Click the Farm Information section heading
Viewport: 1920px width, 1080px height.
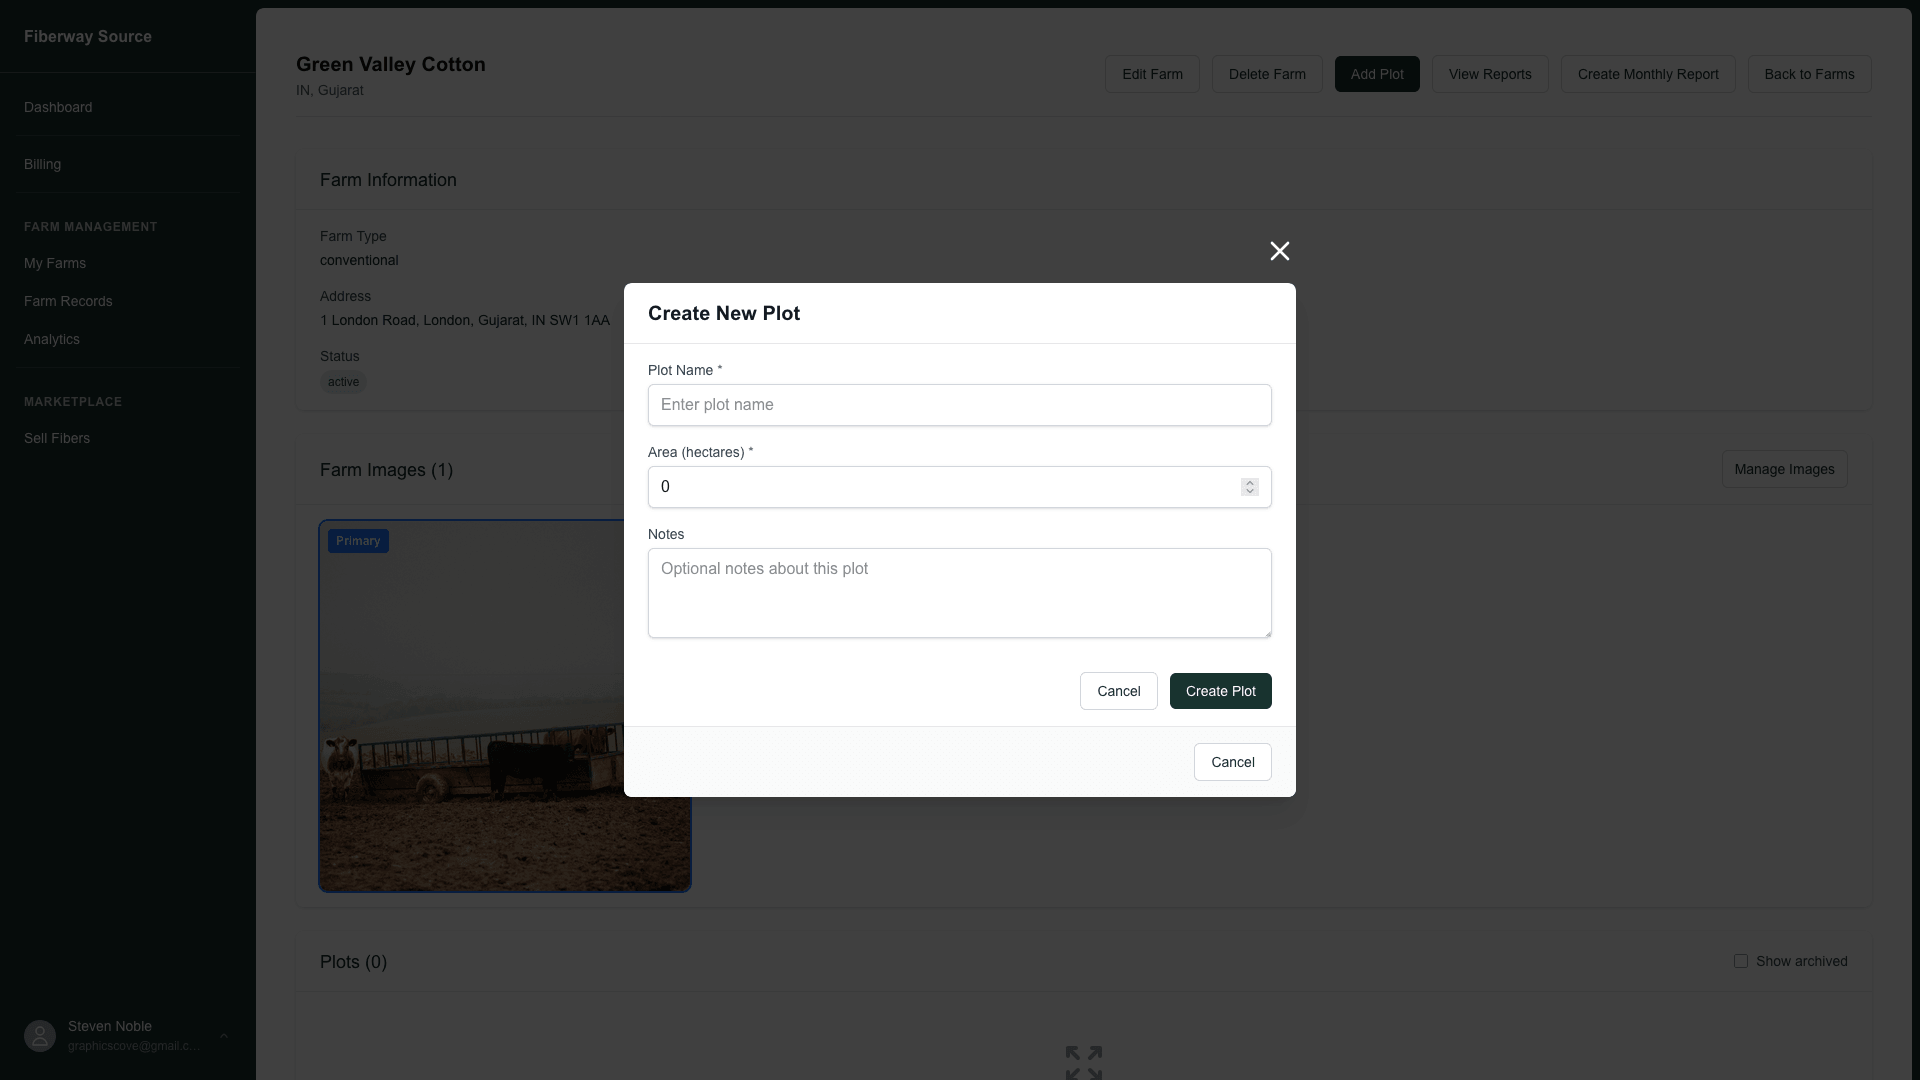click(x=388, y=180)
